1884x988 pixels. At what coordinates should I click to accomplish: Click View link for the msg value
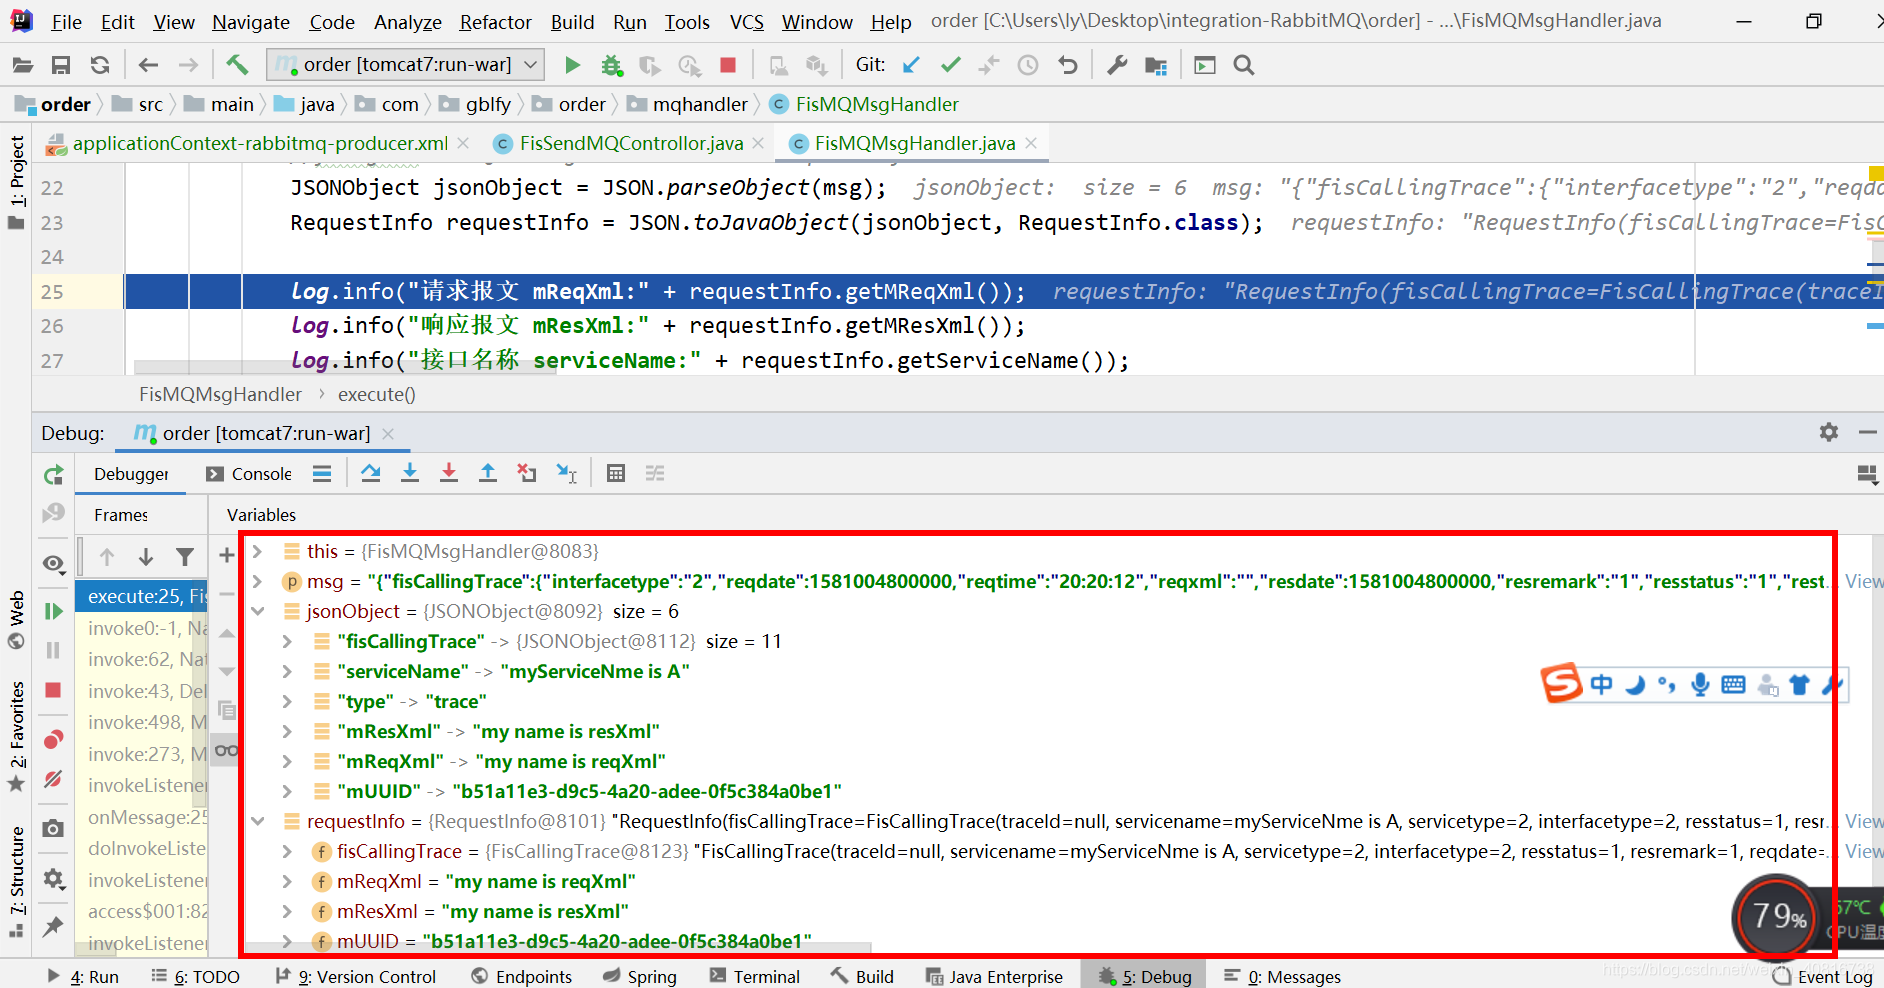click(x=1863, y=581)
